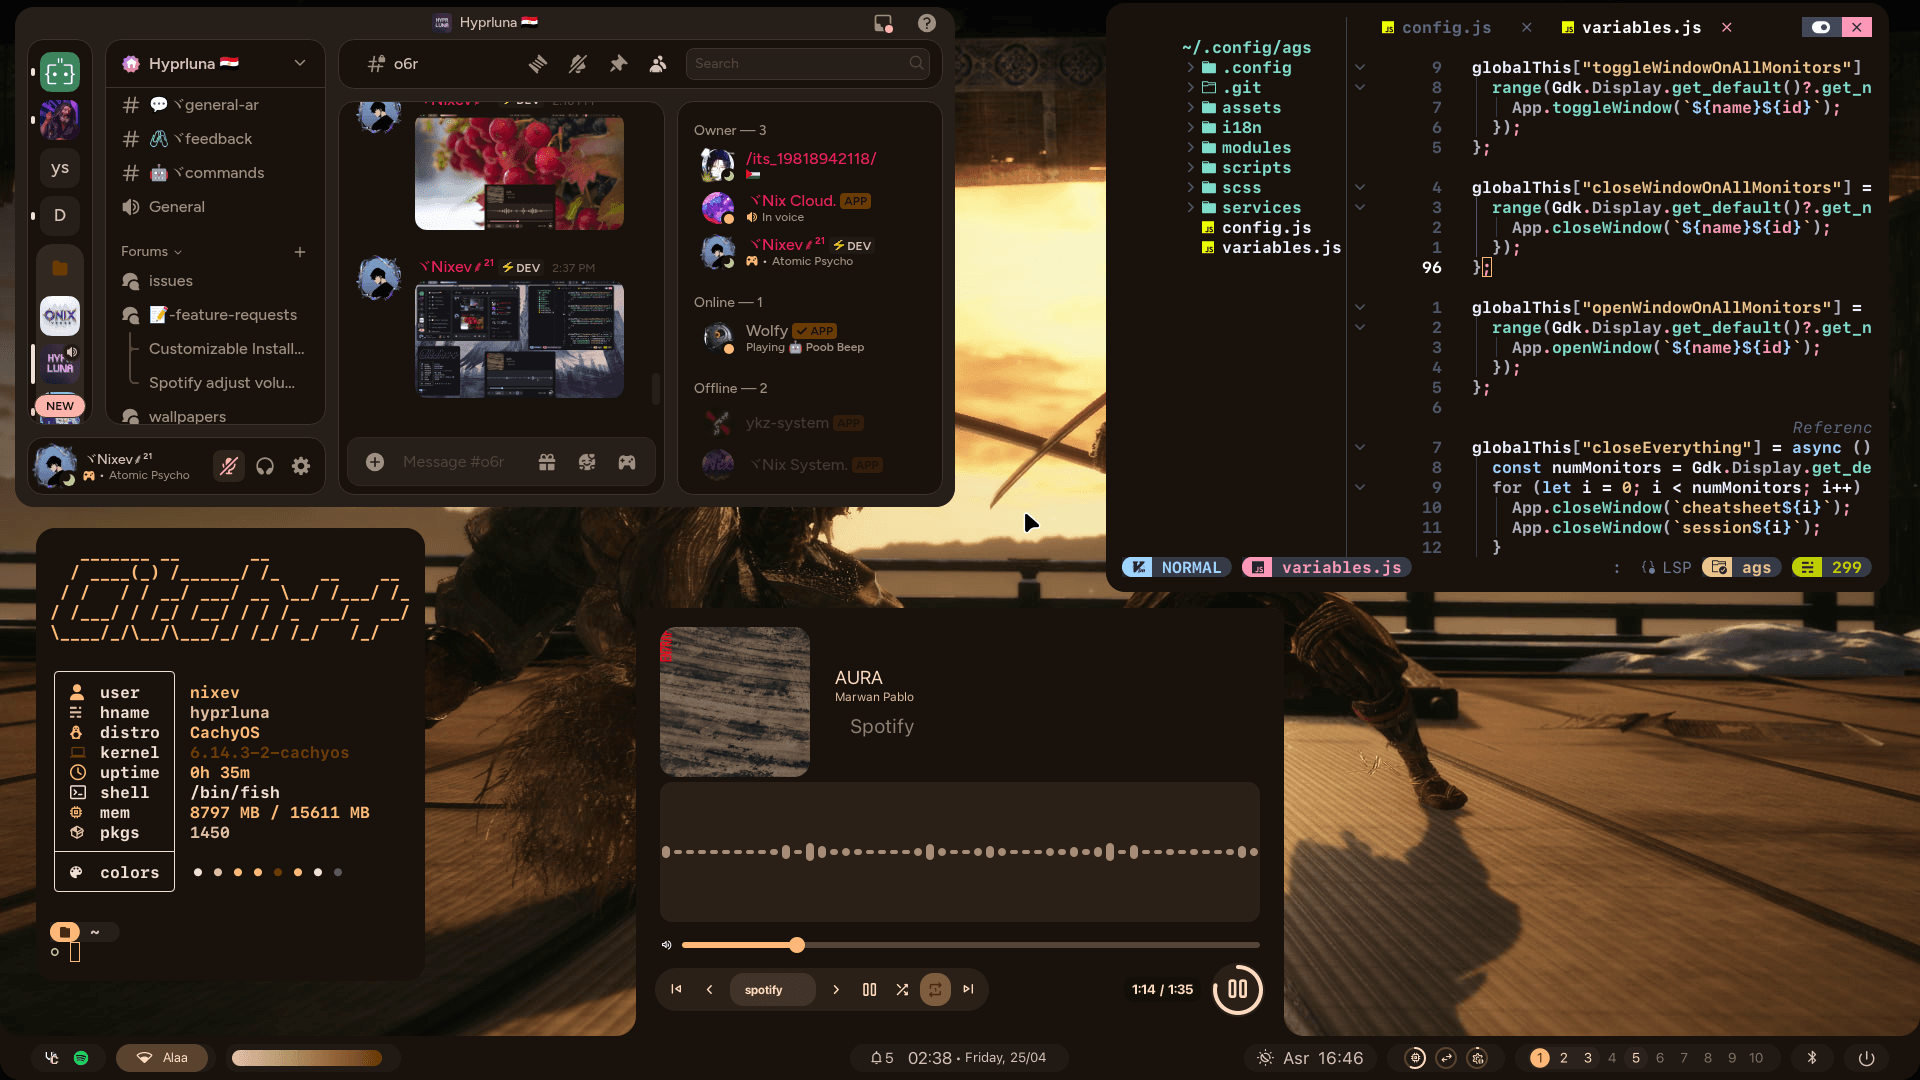Show member list icon in Discord header

[658, 64]
